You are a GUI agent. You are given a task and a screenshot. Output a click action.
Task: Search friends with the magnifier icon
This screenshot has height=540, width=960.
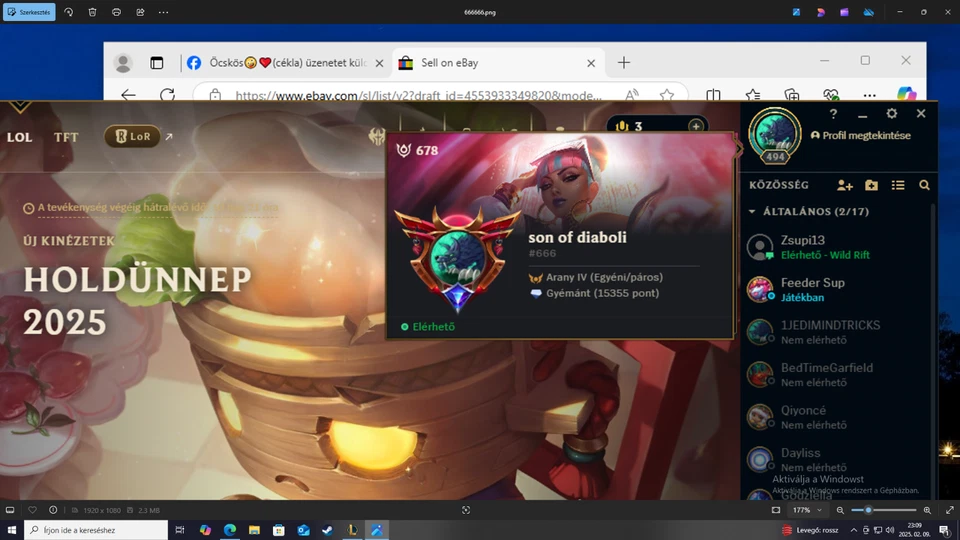click(924, 185)
